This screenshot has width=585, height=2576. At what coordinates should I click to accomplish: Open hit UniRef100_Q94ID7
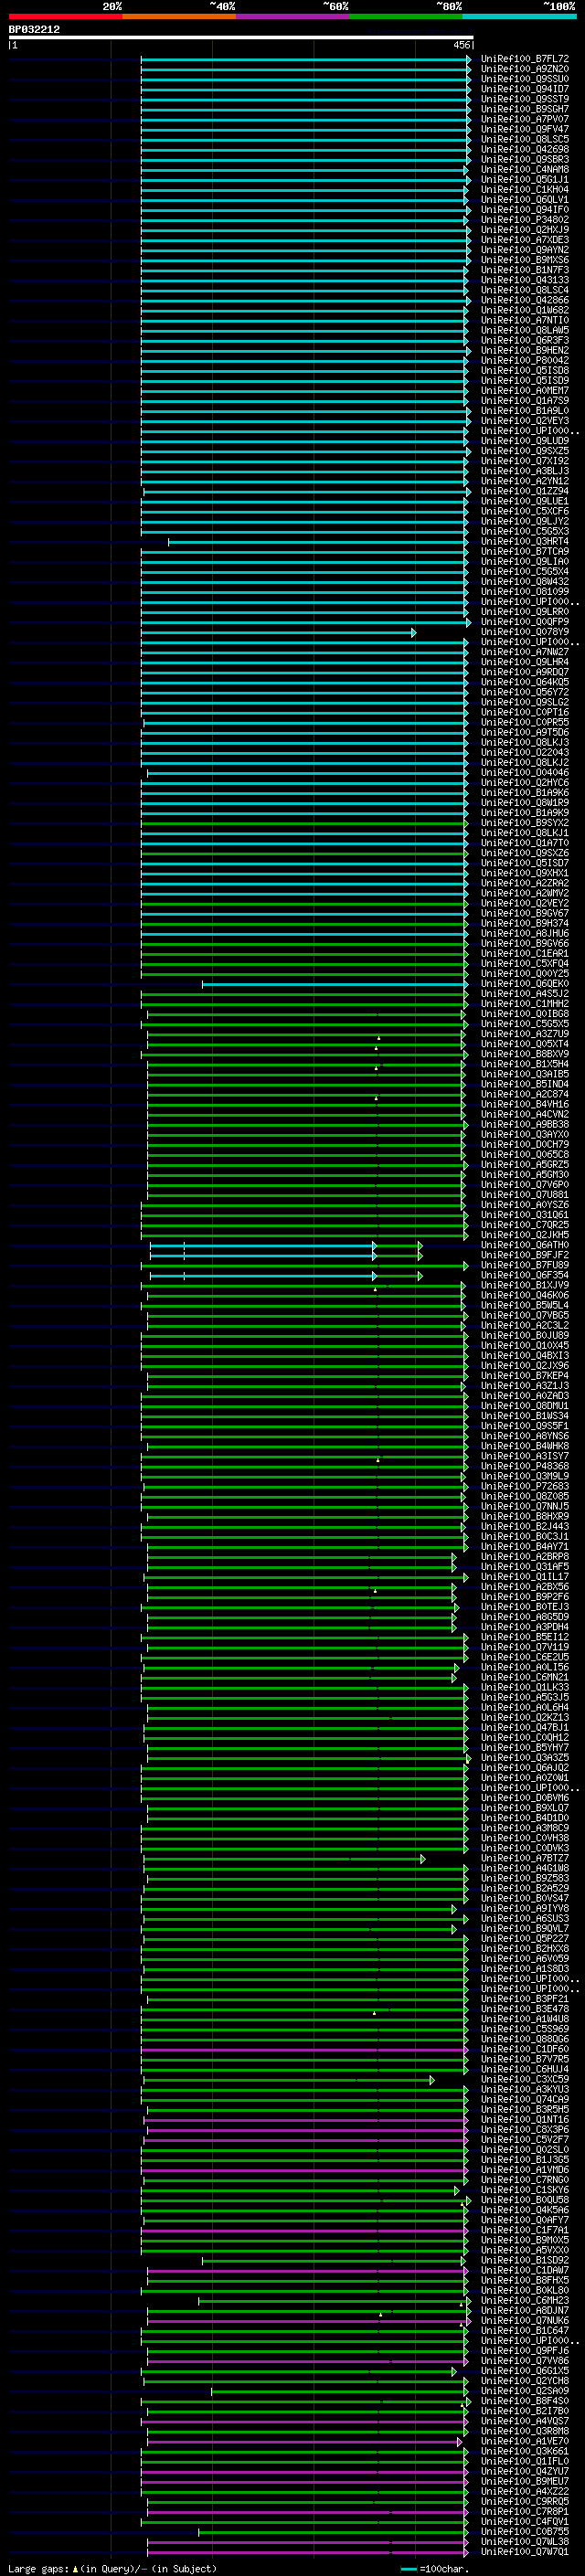[x=525, y=89]
